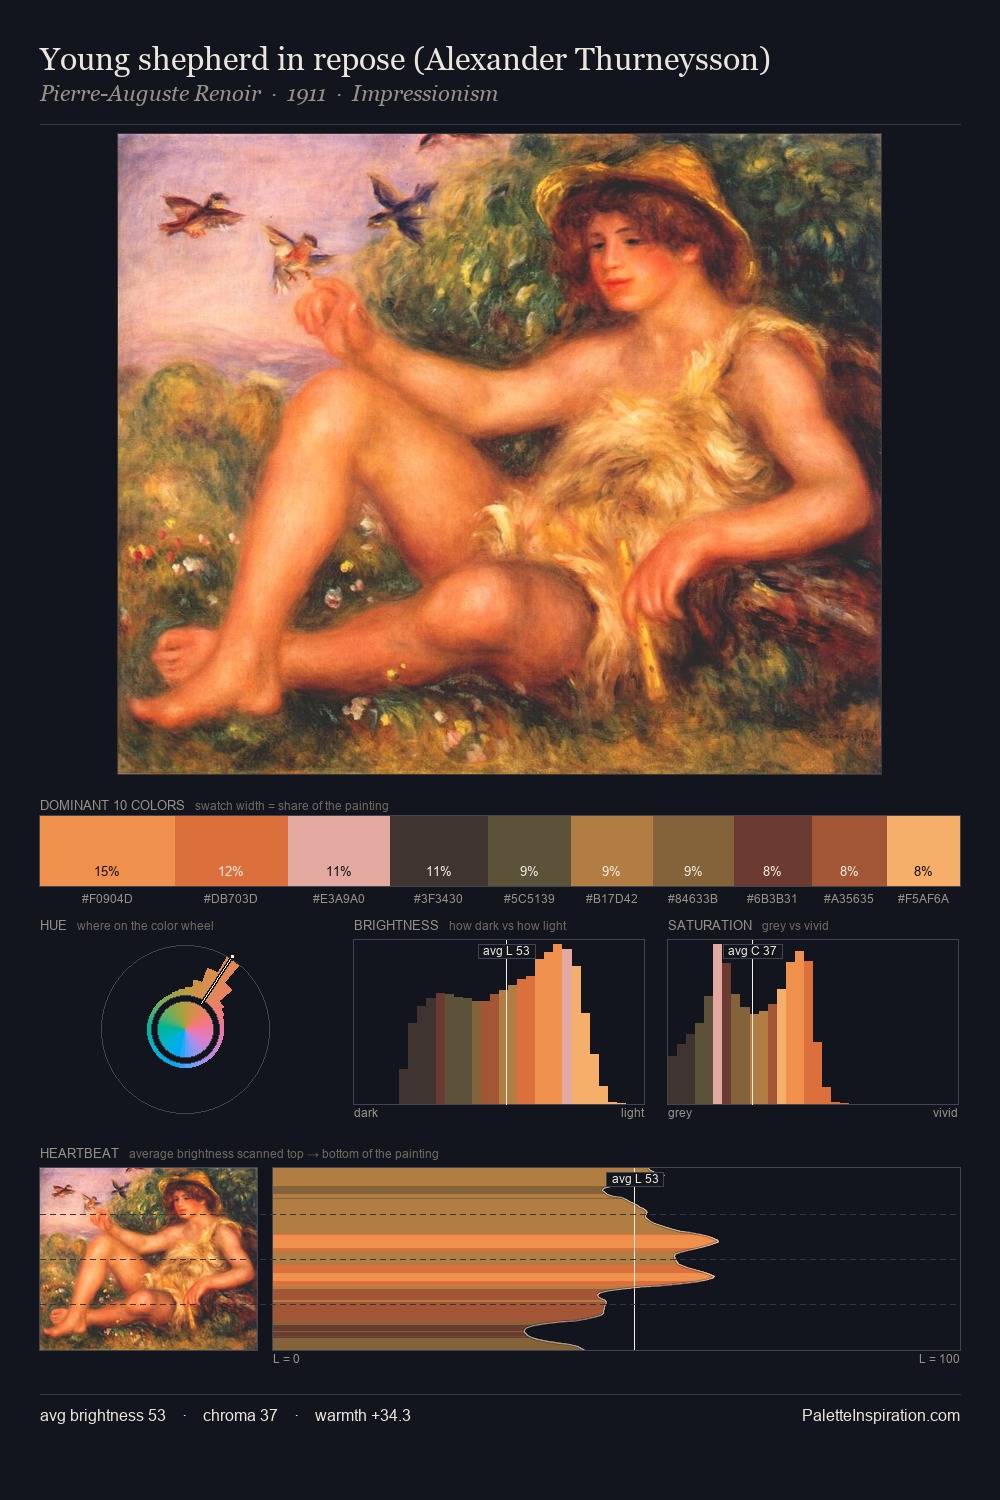Select the maroon #6B3B31 swatch
1000x1500 pixels.
pyautogui.click(x=773, y=851)
